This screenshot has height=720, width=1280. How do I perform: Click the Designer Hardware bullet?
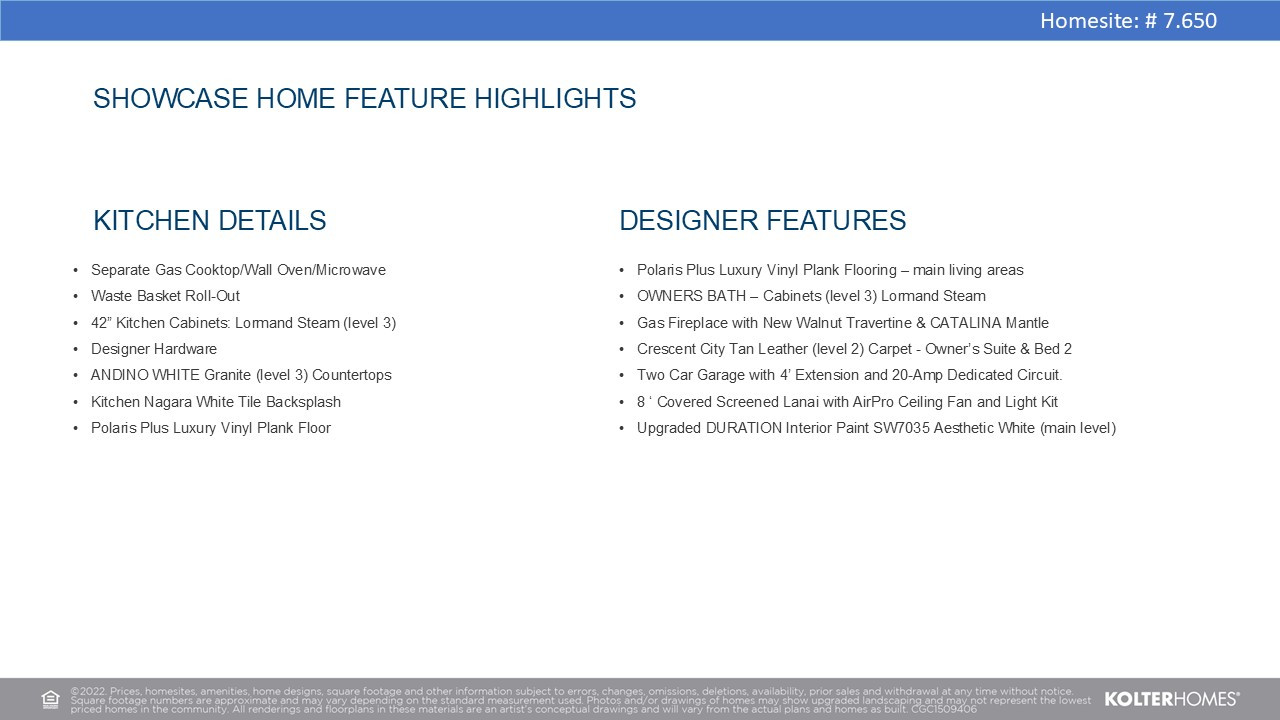[x=154, y=349]
